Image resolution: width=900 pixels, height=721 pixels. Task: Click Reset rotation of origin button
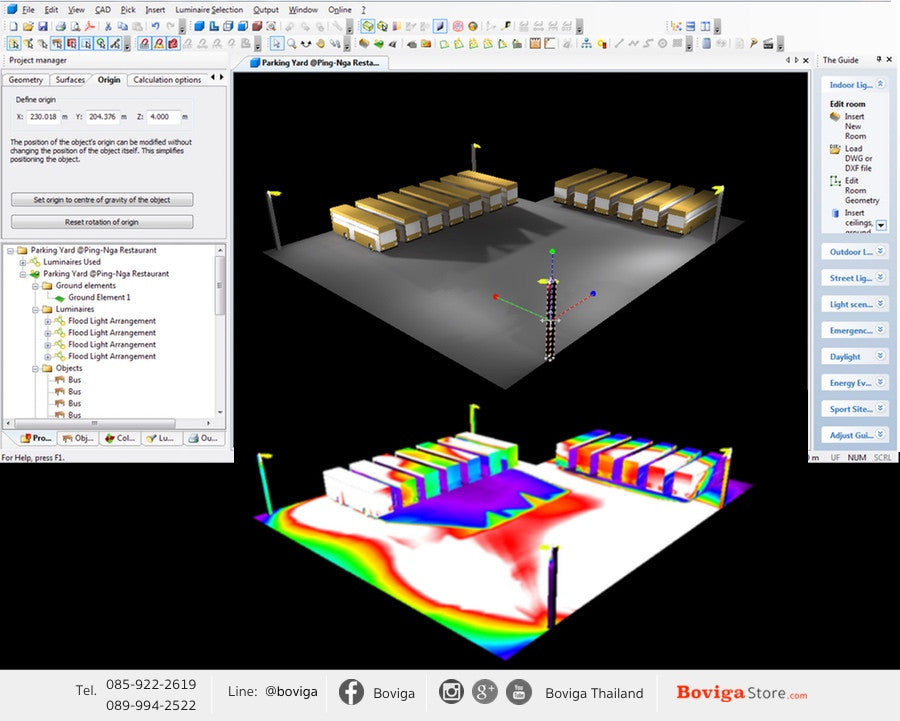[101, 222]
